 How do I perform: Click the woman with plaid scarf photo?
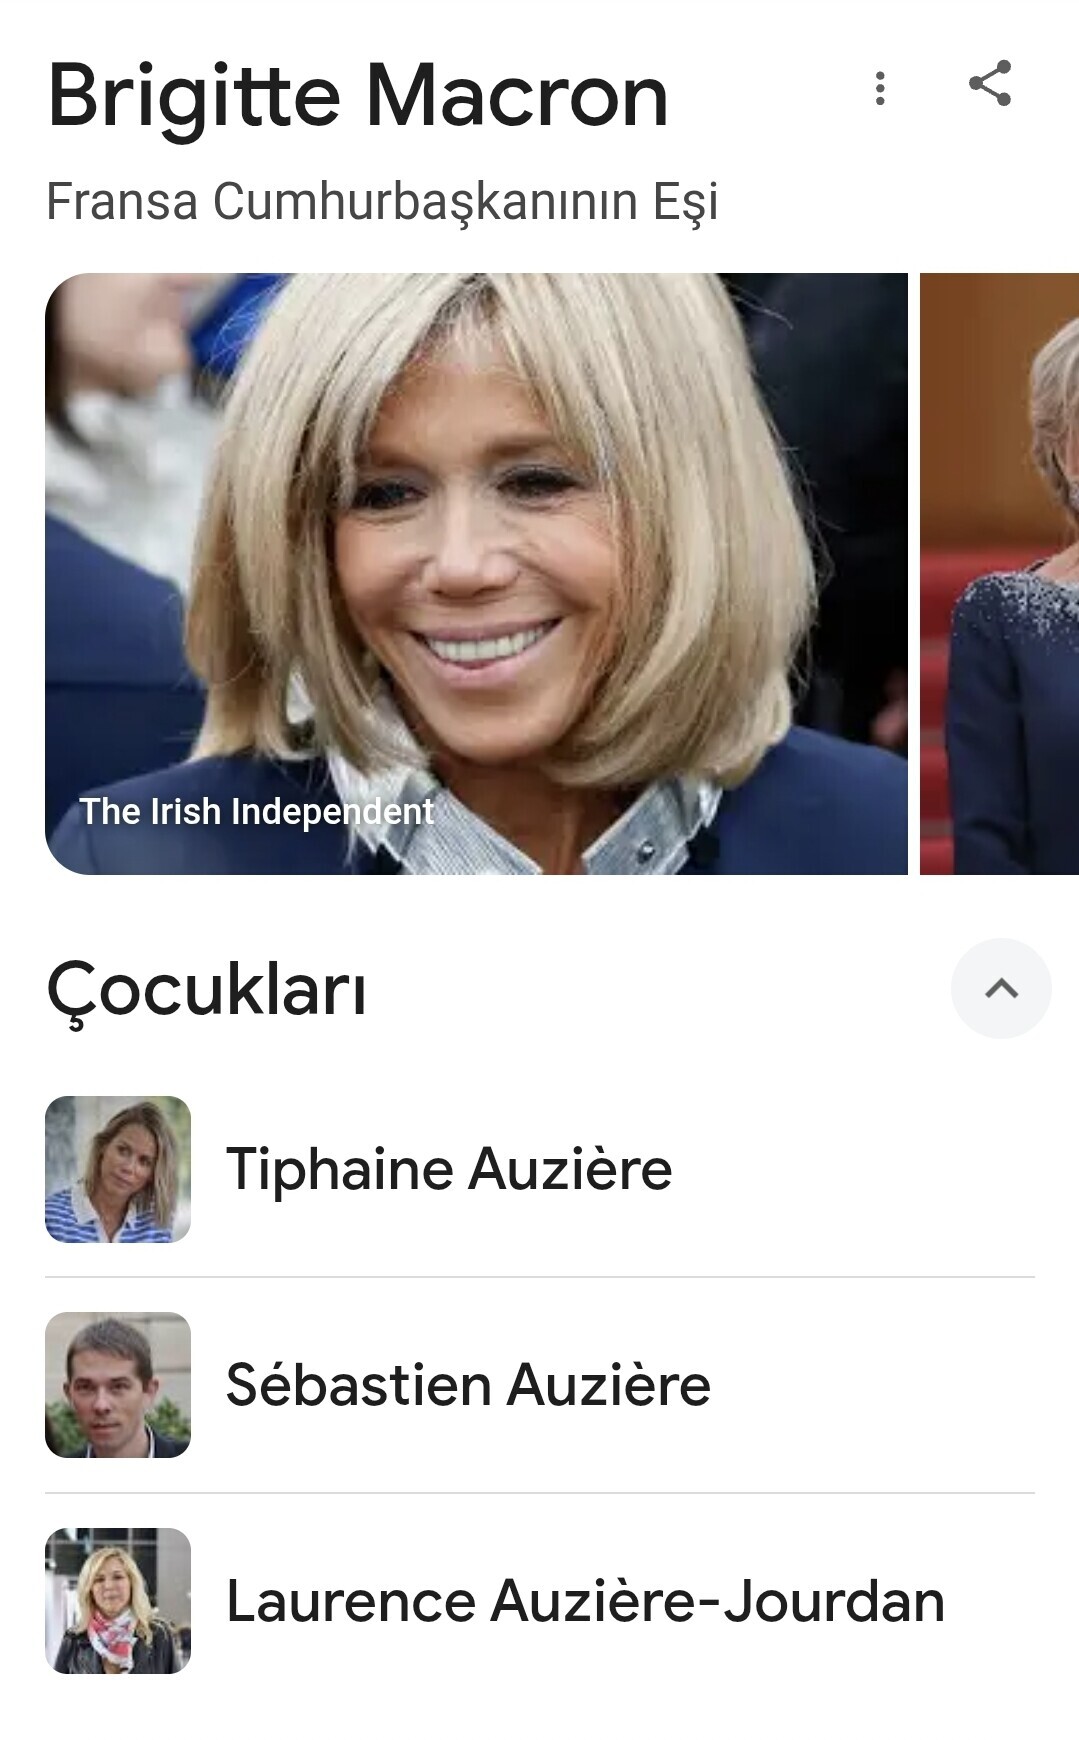pyautogui.click(x=118, y=1601)
